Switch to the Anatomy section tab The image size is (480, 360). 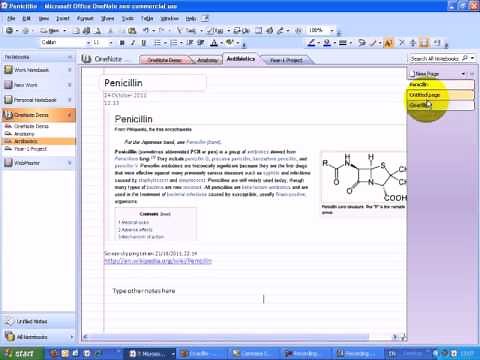(x=207, y=60)
